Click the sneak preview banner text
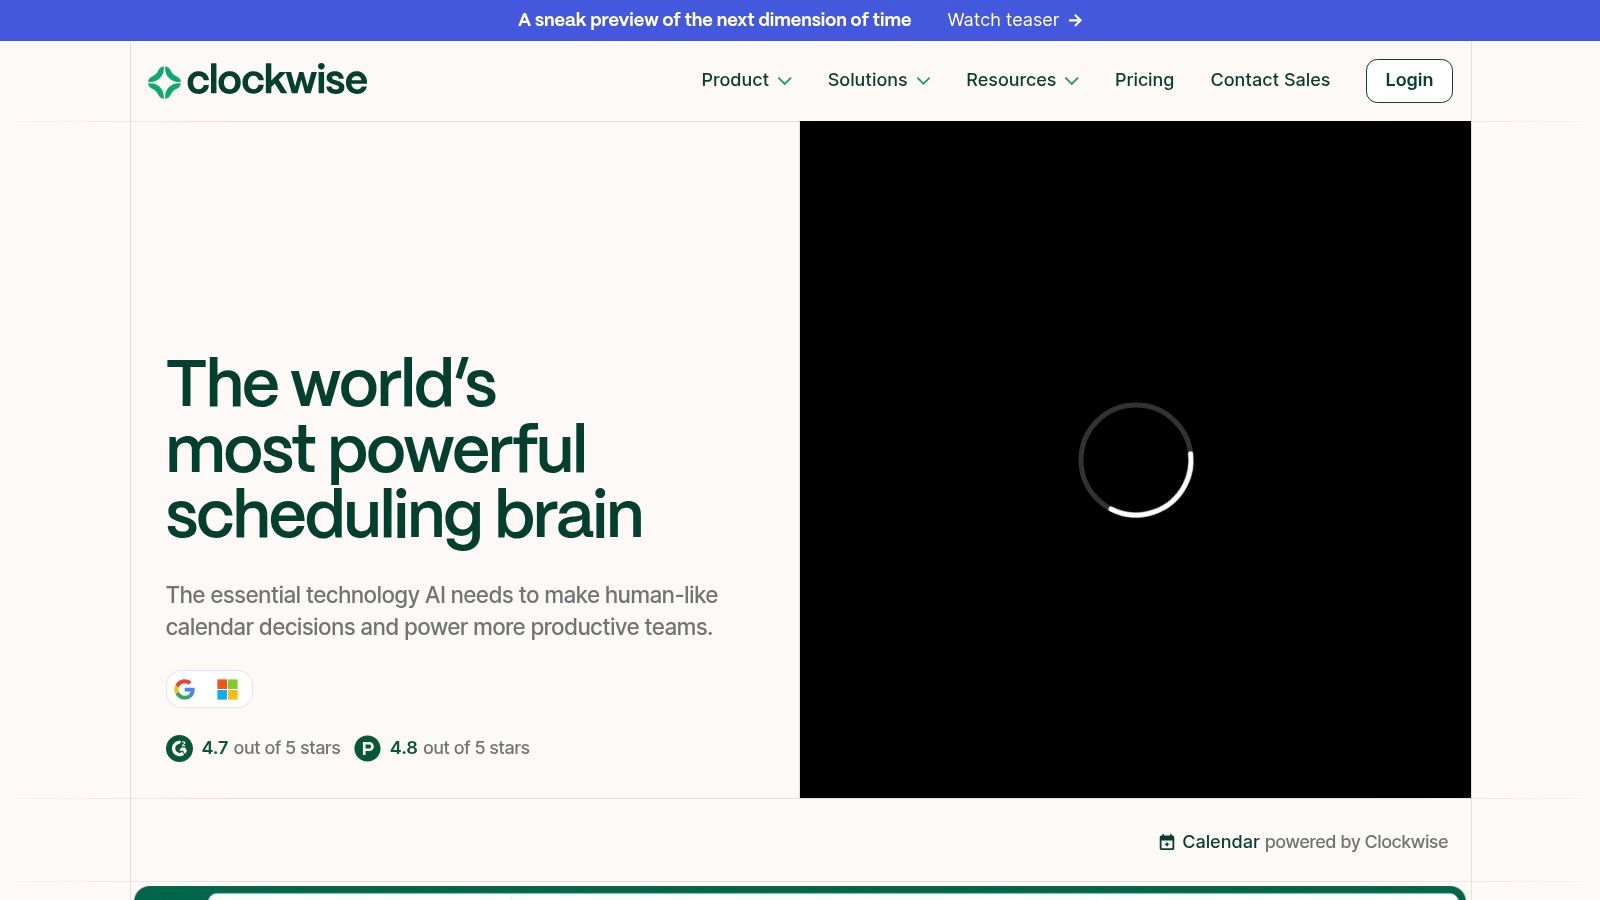The image size is (1600, 900). [x=714, y=20]
